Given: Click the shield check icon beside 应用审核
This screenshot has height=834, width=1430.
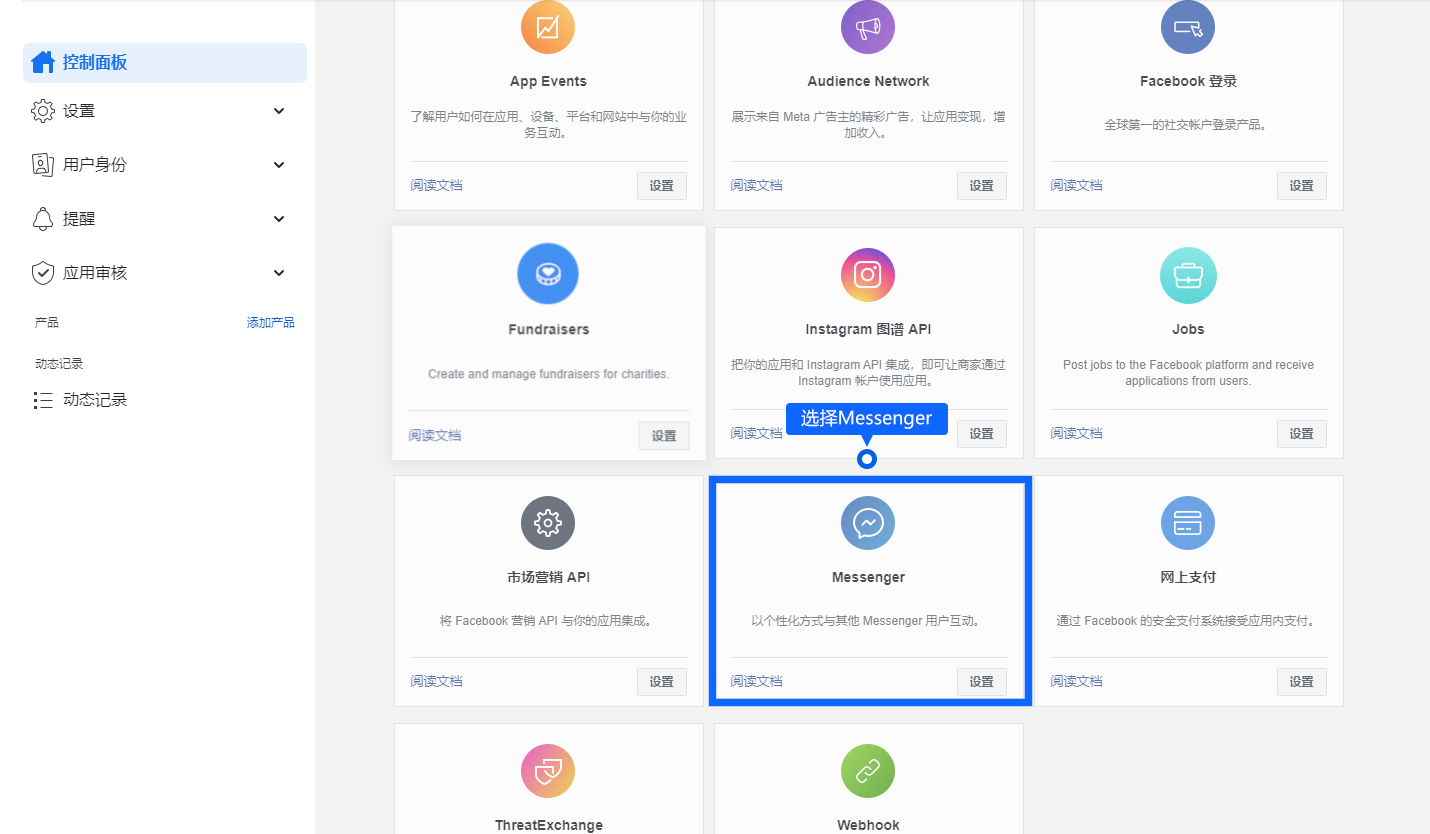Looking at the screenshot, I should pos(43,273).
